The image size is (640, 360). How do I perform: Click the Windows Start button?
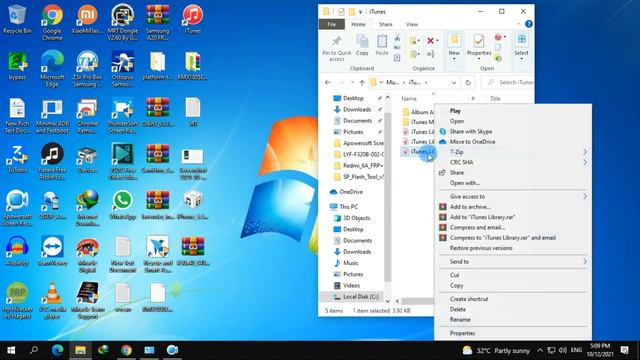point(11,350)
